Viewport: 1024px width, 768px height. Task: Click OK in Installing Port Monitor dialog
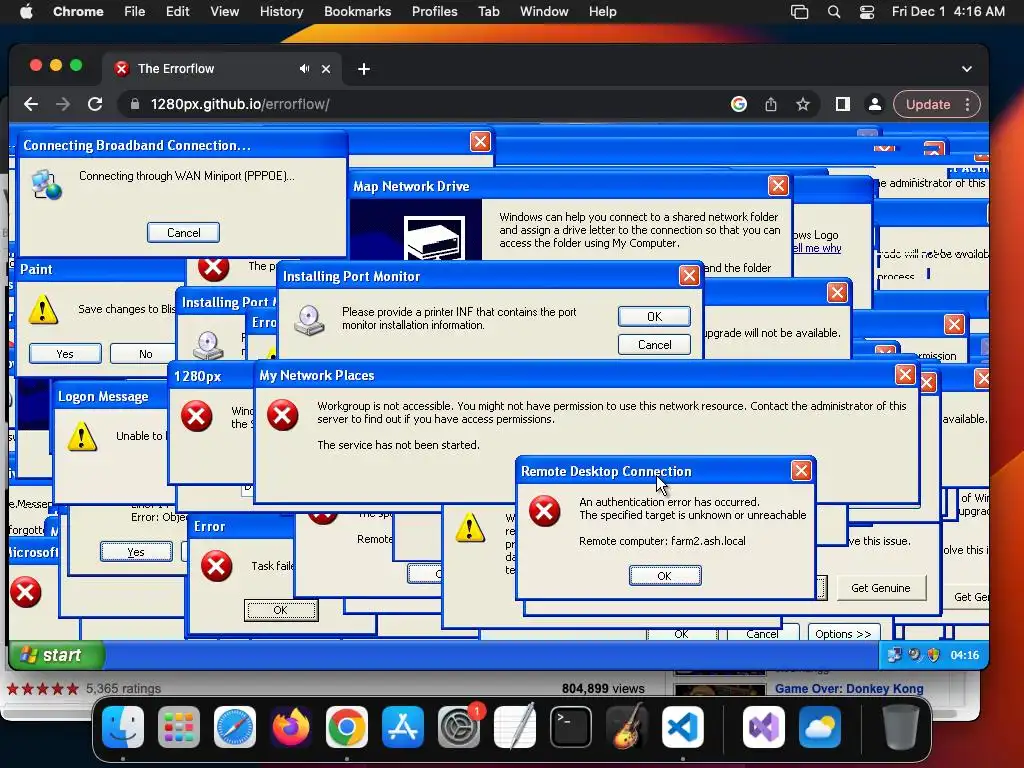tap(654, 317)
